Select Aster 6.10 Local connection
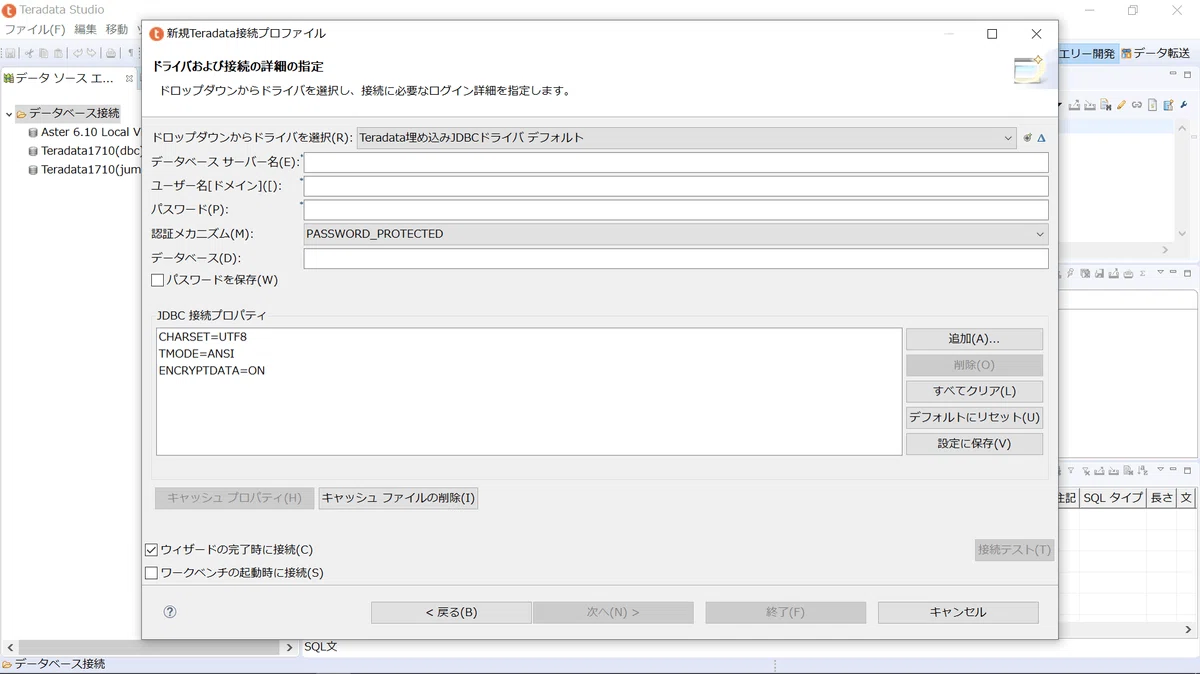This screenshot has height=674, width=1200. point(84,132)
